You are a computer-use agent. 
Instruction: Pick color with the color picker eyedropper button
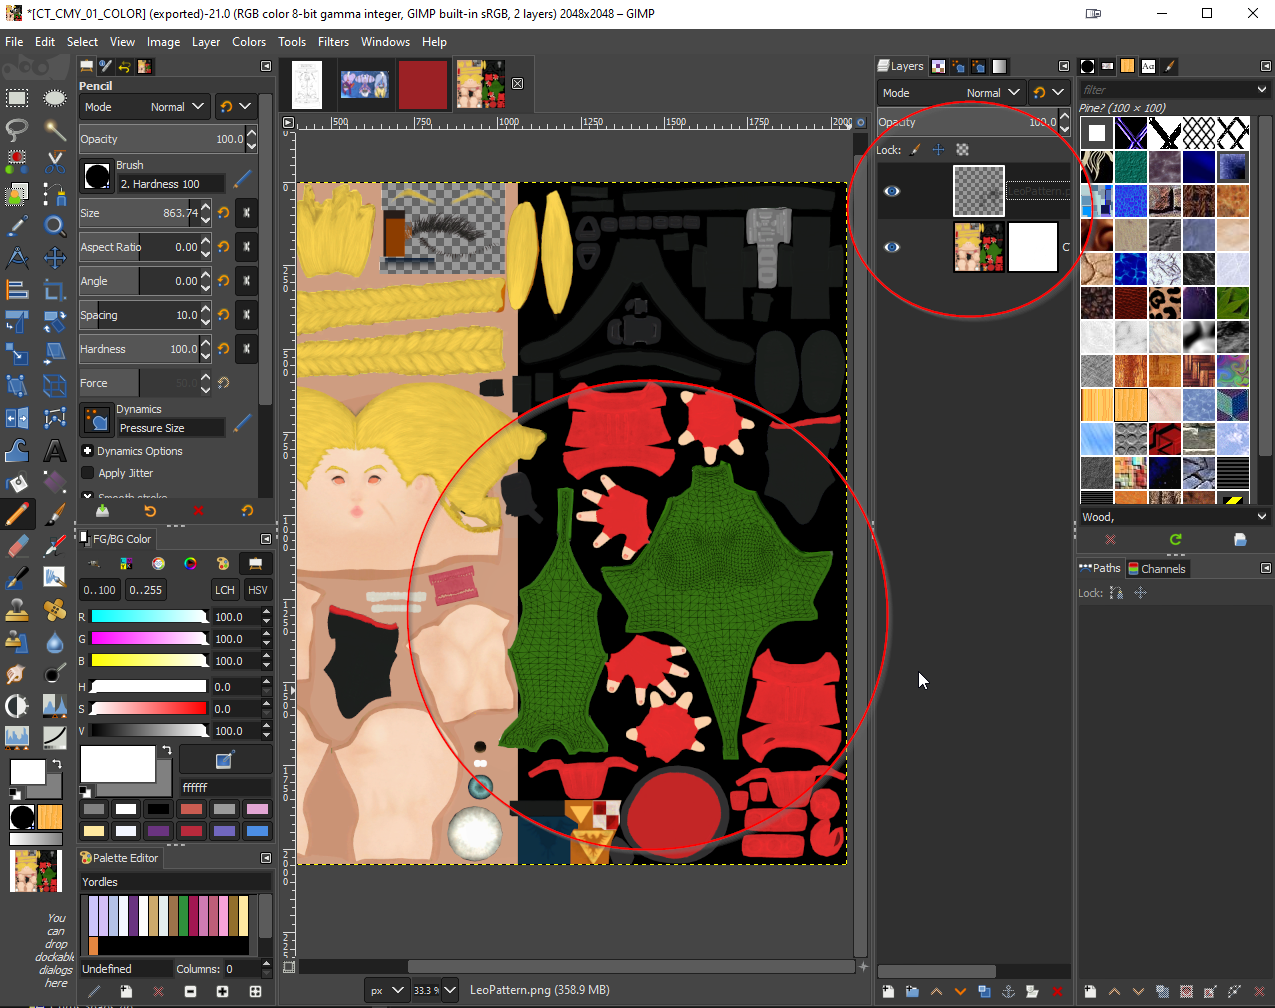pyautogui.click(x=224, y=759)
